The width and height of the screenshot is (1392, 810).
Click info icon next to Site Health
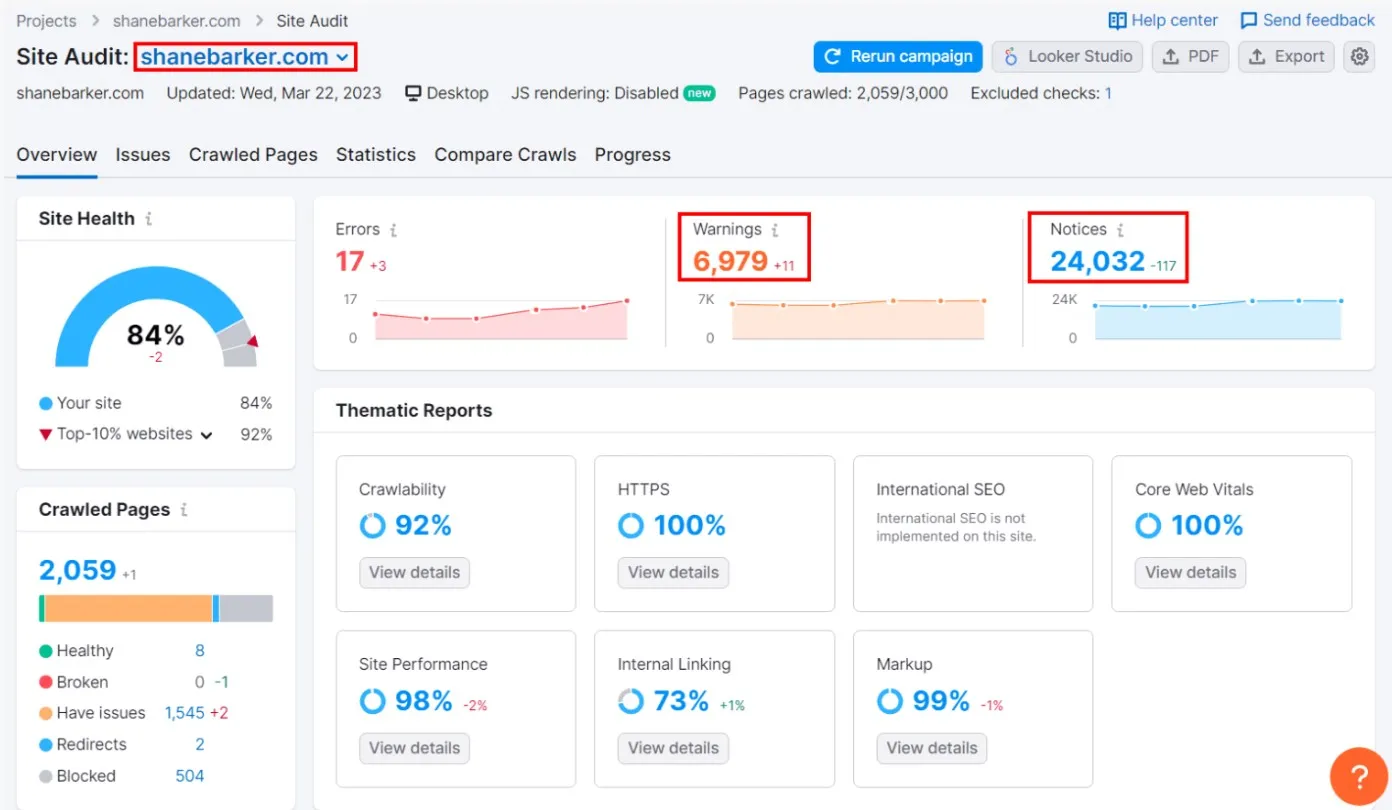pos(149,218)
